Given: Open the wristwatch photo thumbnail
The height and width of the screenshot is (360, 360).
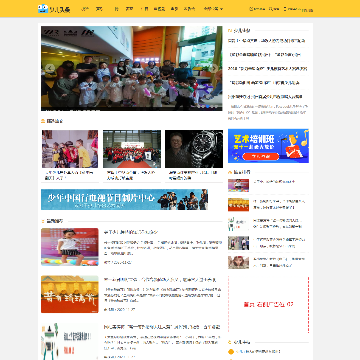Looking at the screenshot, I should (x=194, y=149).
